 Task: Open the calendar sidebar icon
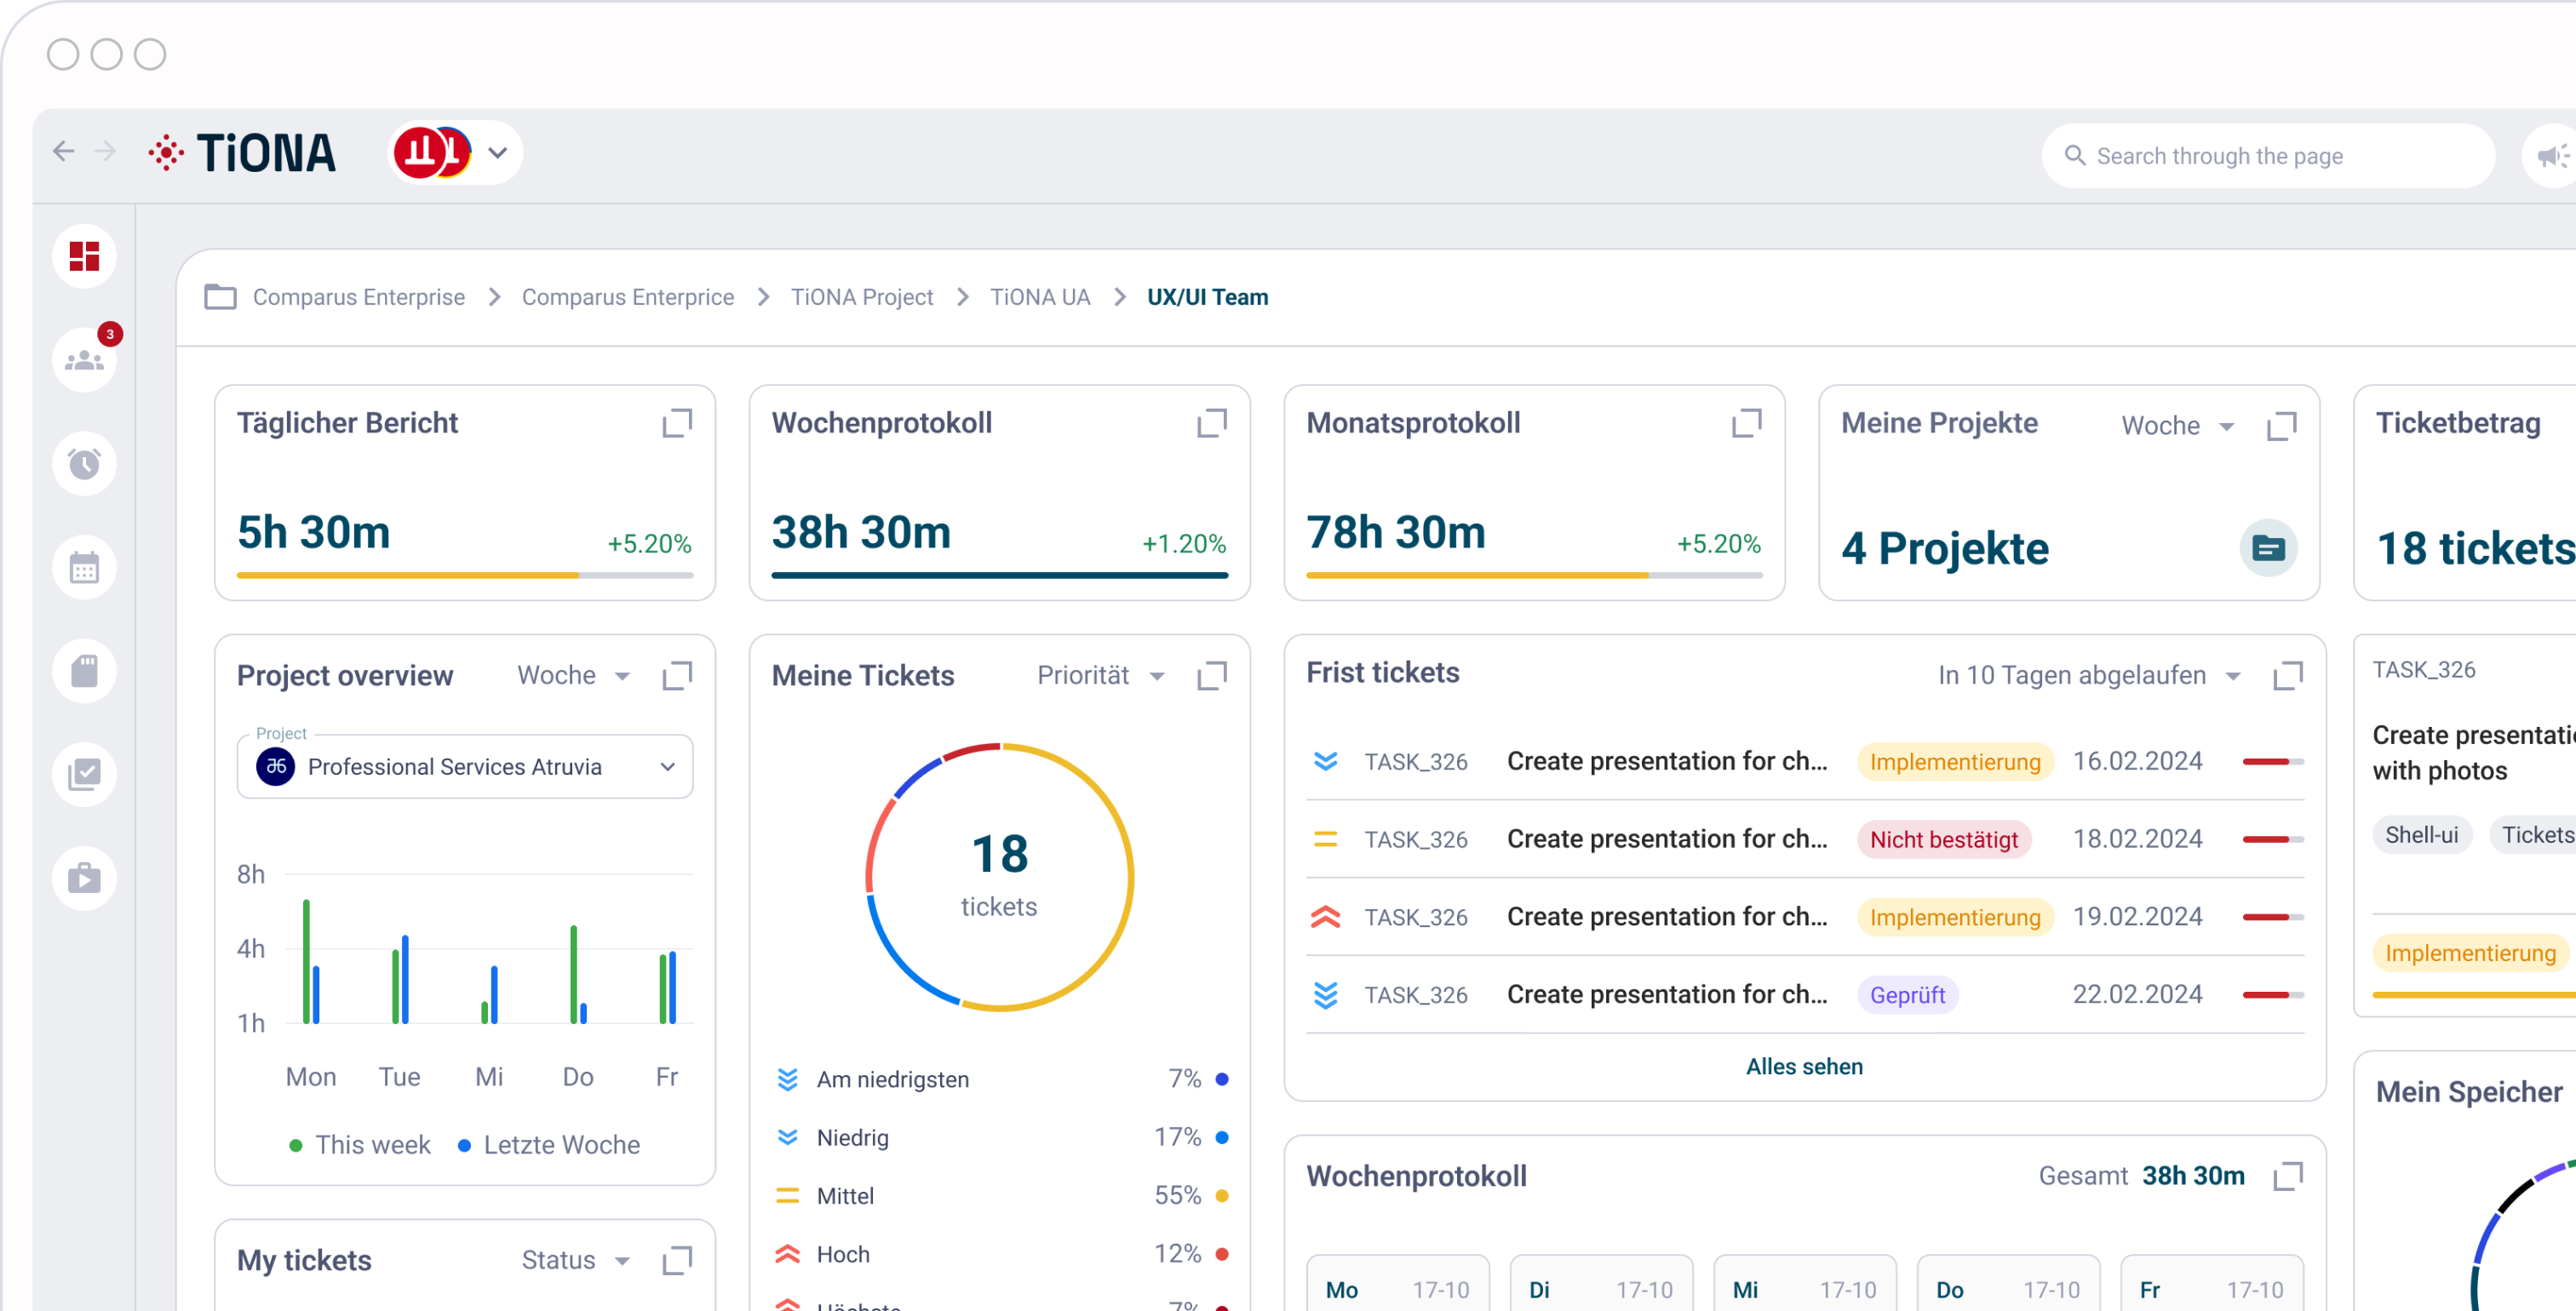click(85, 567)
